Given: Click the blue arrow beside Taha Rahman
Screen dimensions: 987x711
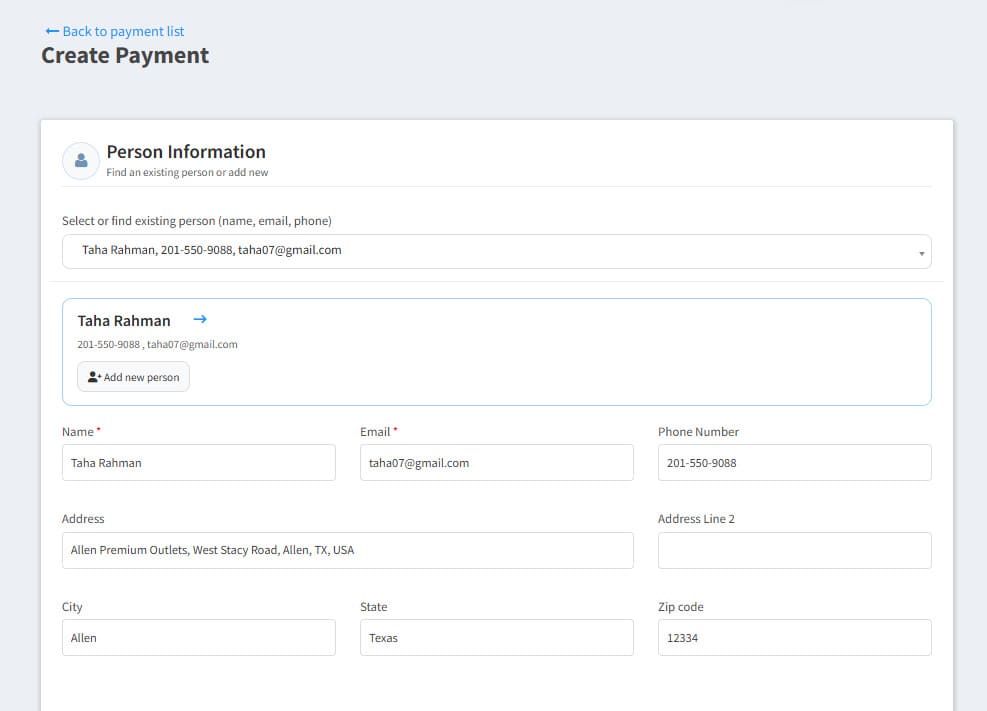Looking at the screenshot, I should pyautogui.click(x=200, y=320).
